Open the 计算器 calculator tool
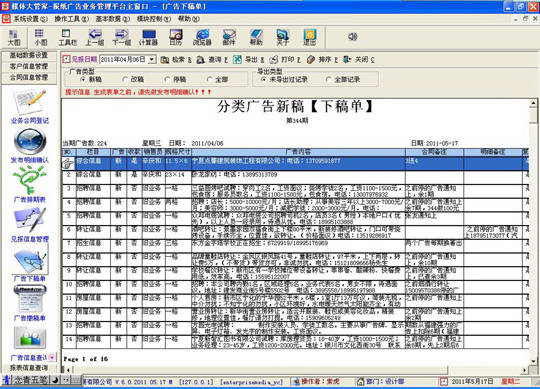 [148, 38]
